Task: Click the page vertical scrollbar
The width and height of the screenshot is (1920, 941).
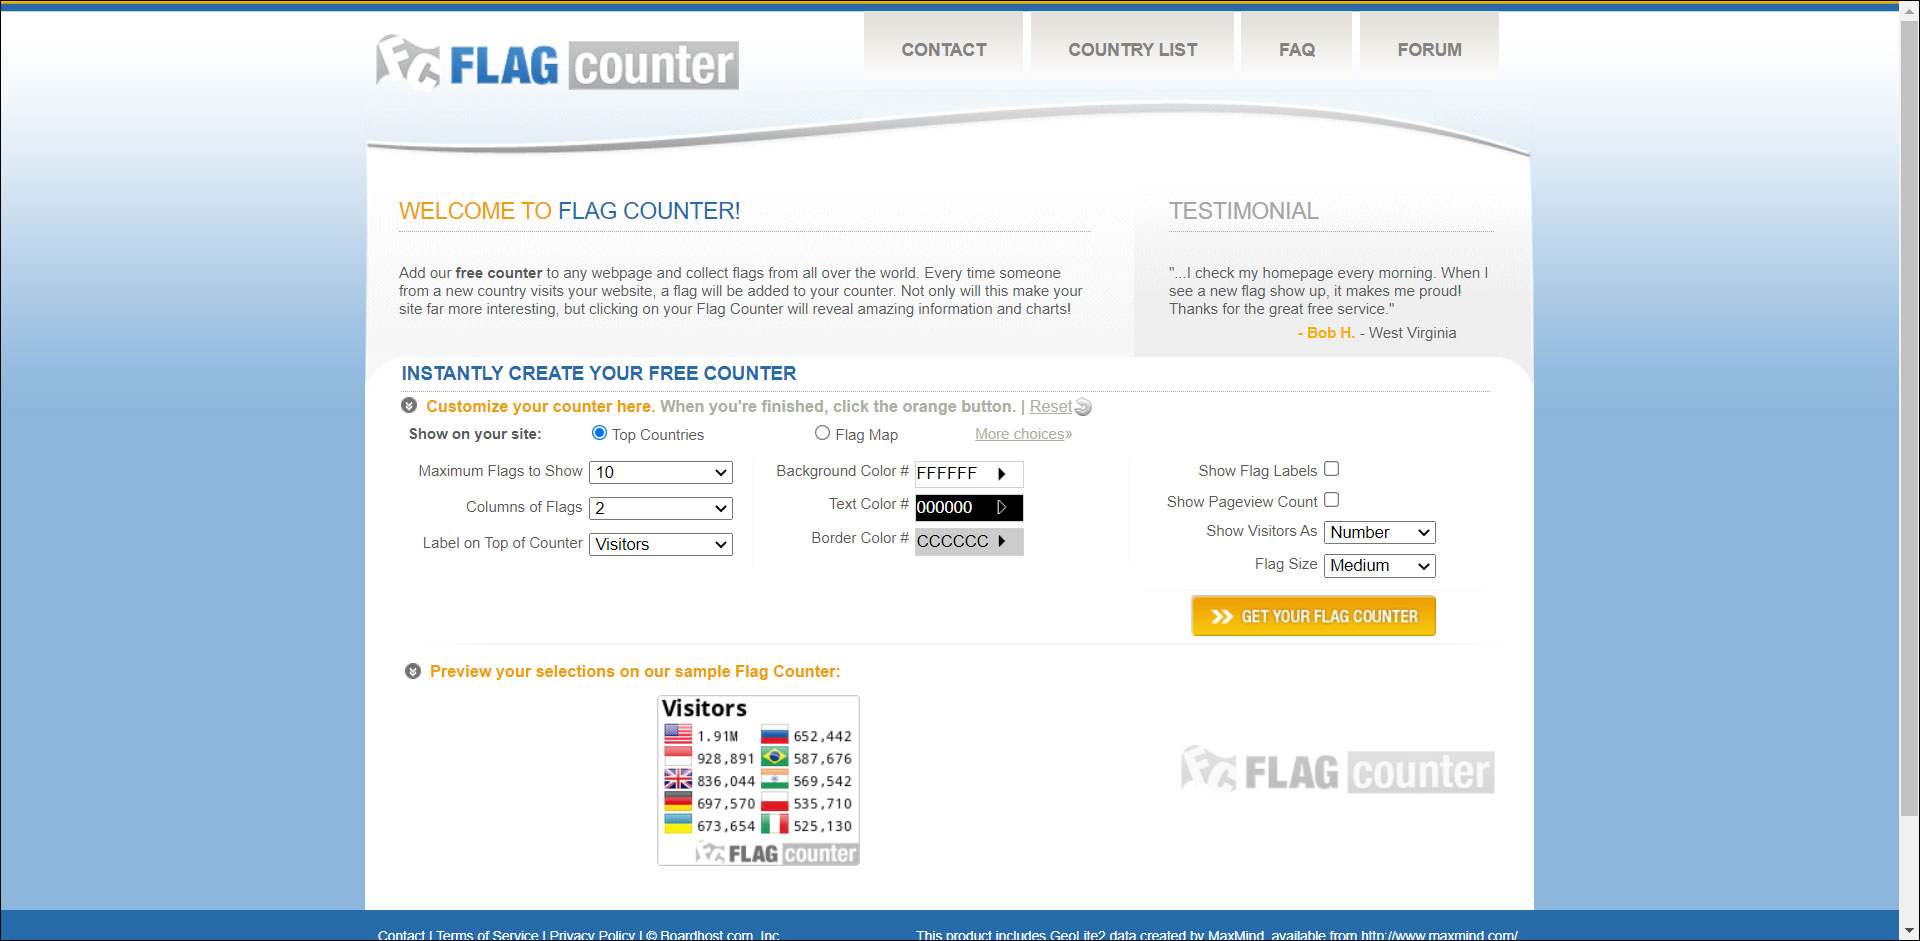Action: coord(1909,420)
